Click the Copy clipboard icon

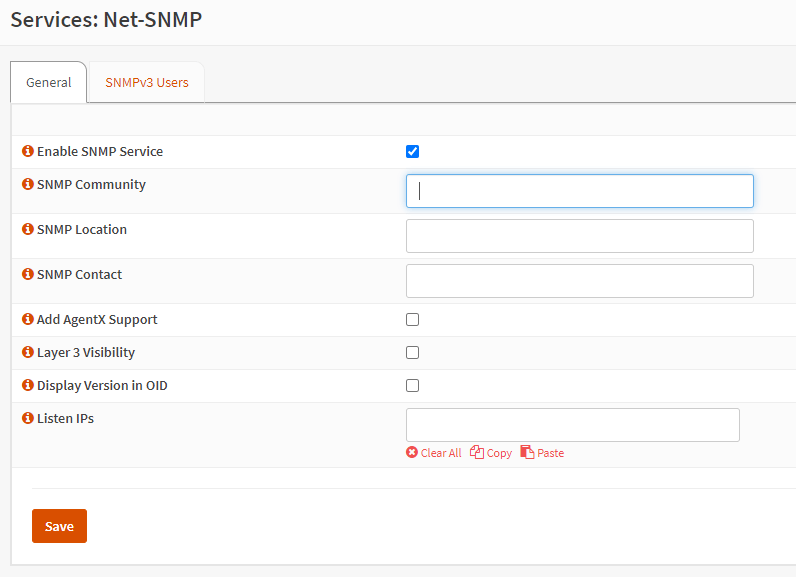click(477, 452)
